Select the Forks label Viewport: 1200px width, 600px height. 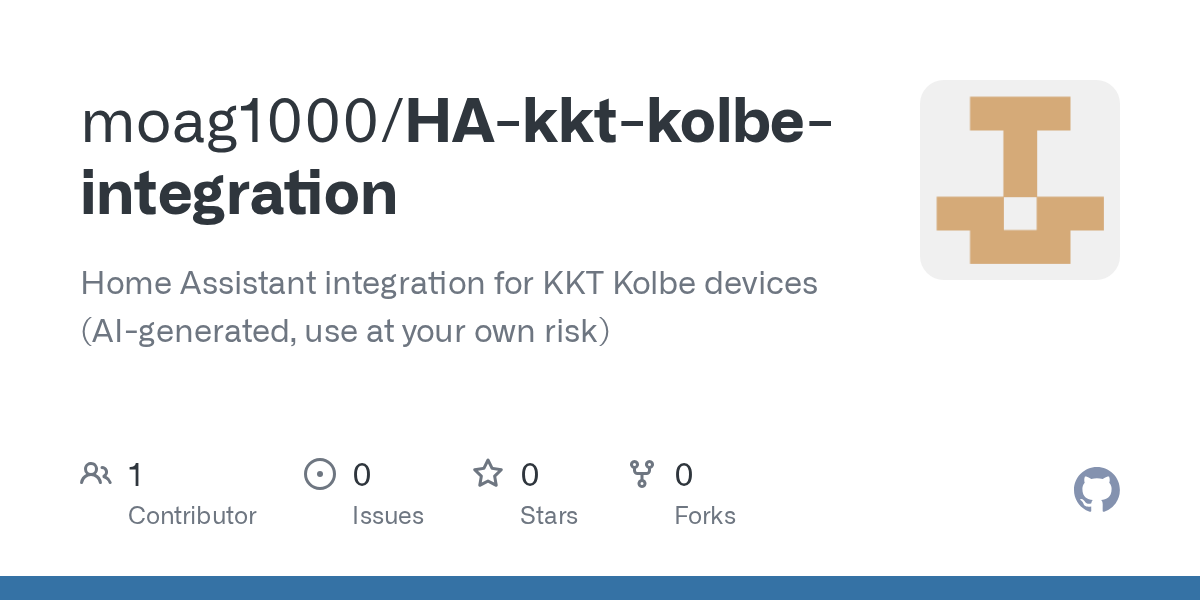click(x=704, y=516)
